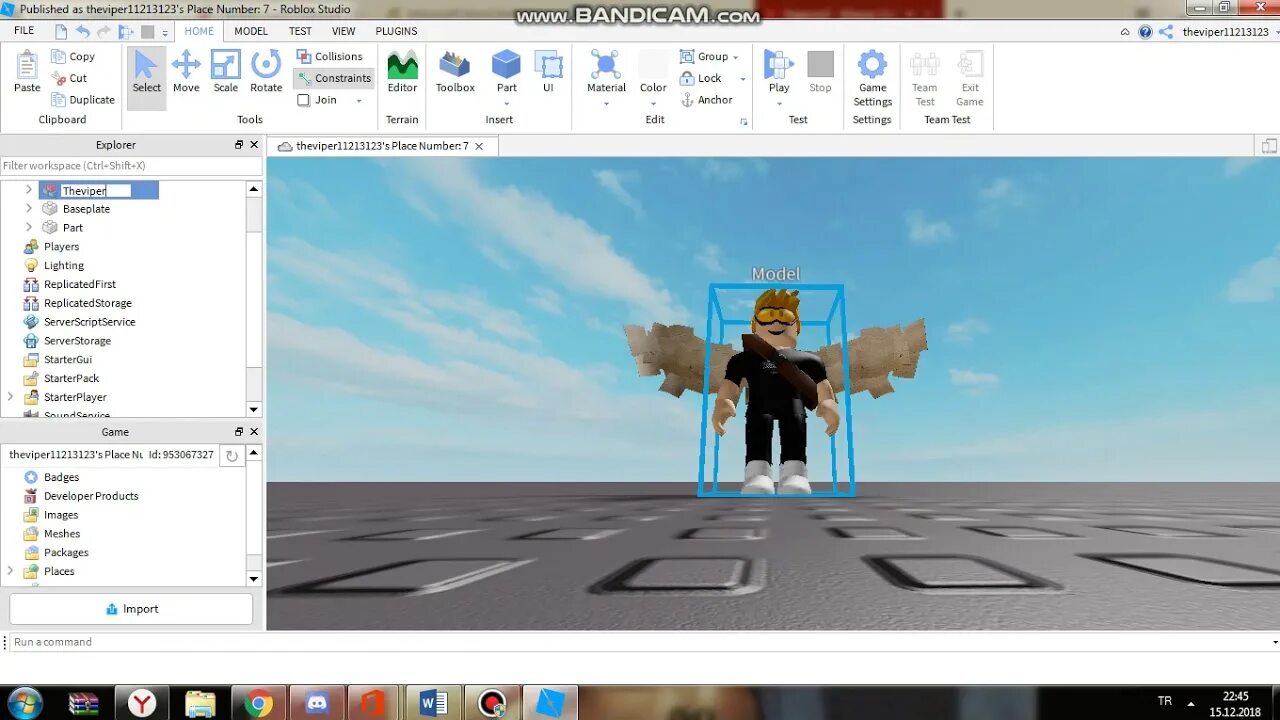Click the Cut button
Screen dimensions: 1280x720
(69, 78)
